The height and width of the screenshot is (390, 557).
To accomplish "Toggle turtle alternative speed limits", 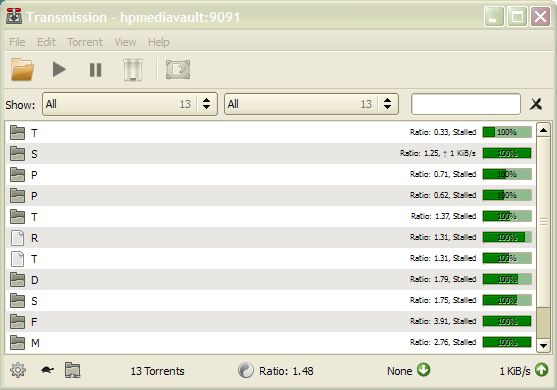I will pyautogui.click(x=47, y=370).
